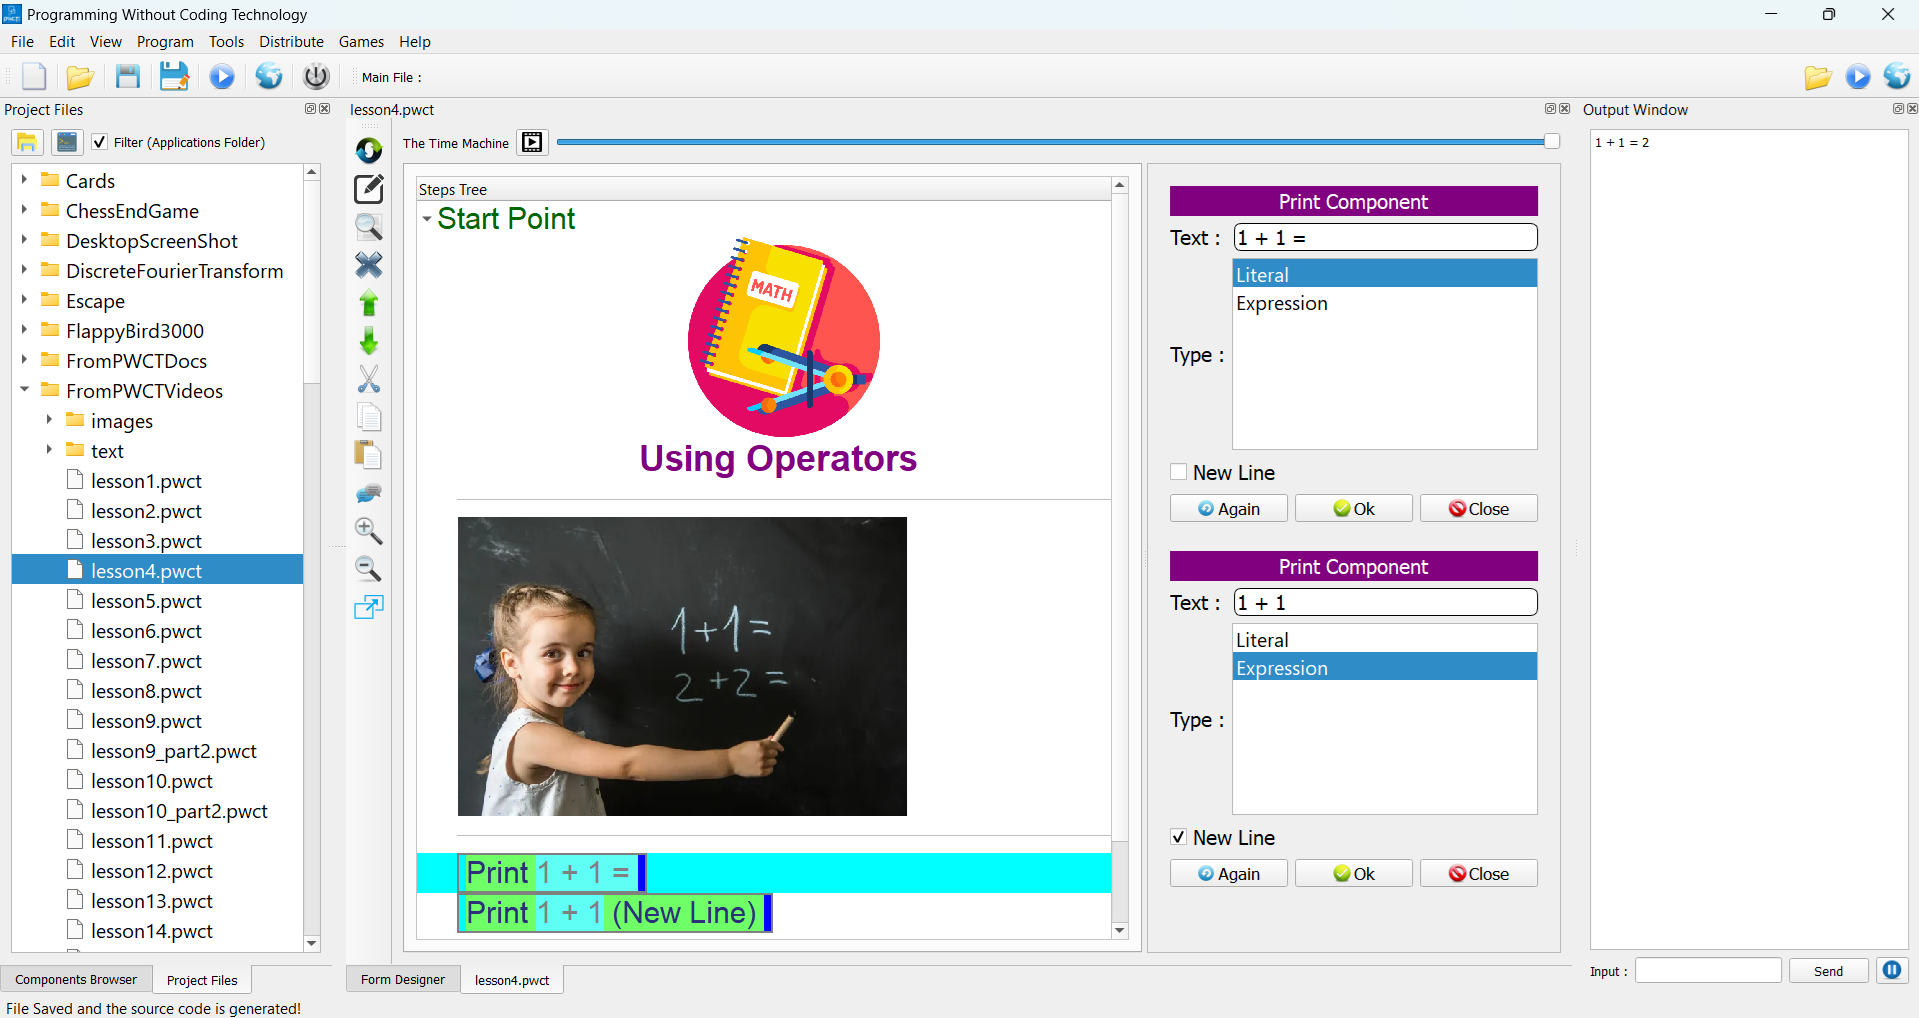The width and height of the screenshot is (1919, 1018).
Task: Expand the DiscreteFourierTransform folder
Action: coord(24,270)
